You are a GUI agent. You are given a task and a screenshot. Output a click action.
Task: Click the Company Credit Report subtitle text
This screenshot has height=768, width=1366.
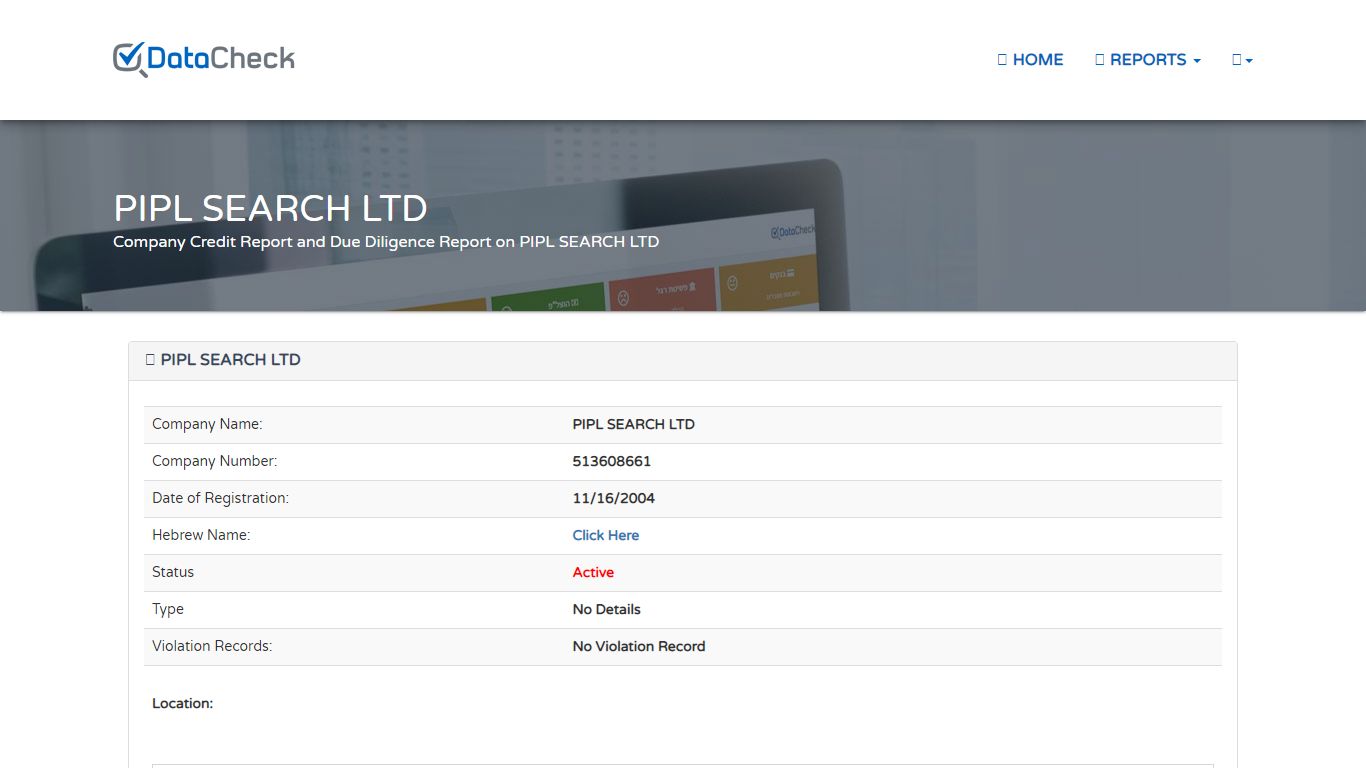coord(386,242)
